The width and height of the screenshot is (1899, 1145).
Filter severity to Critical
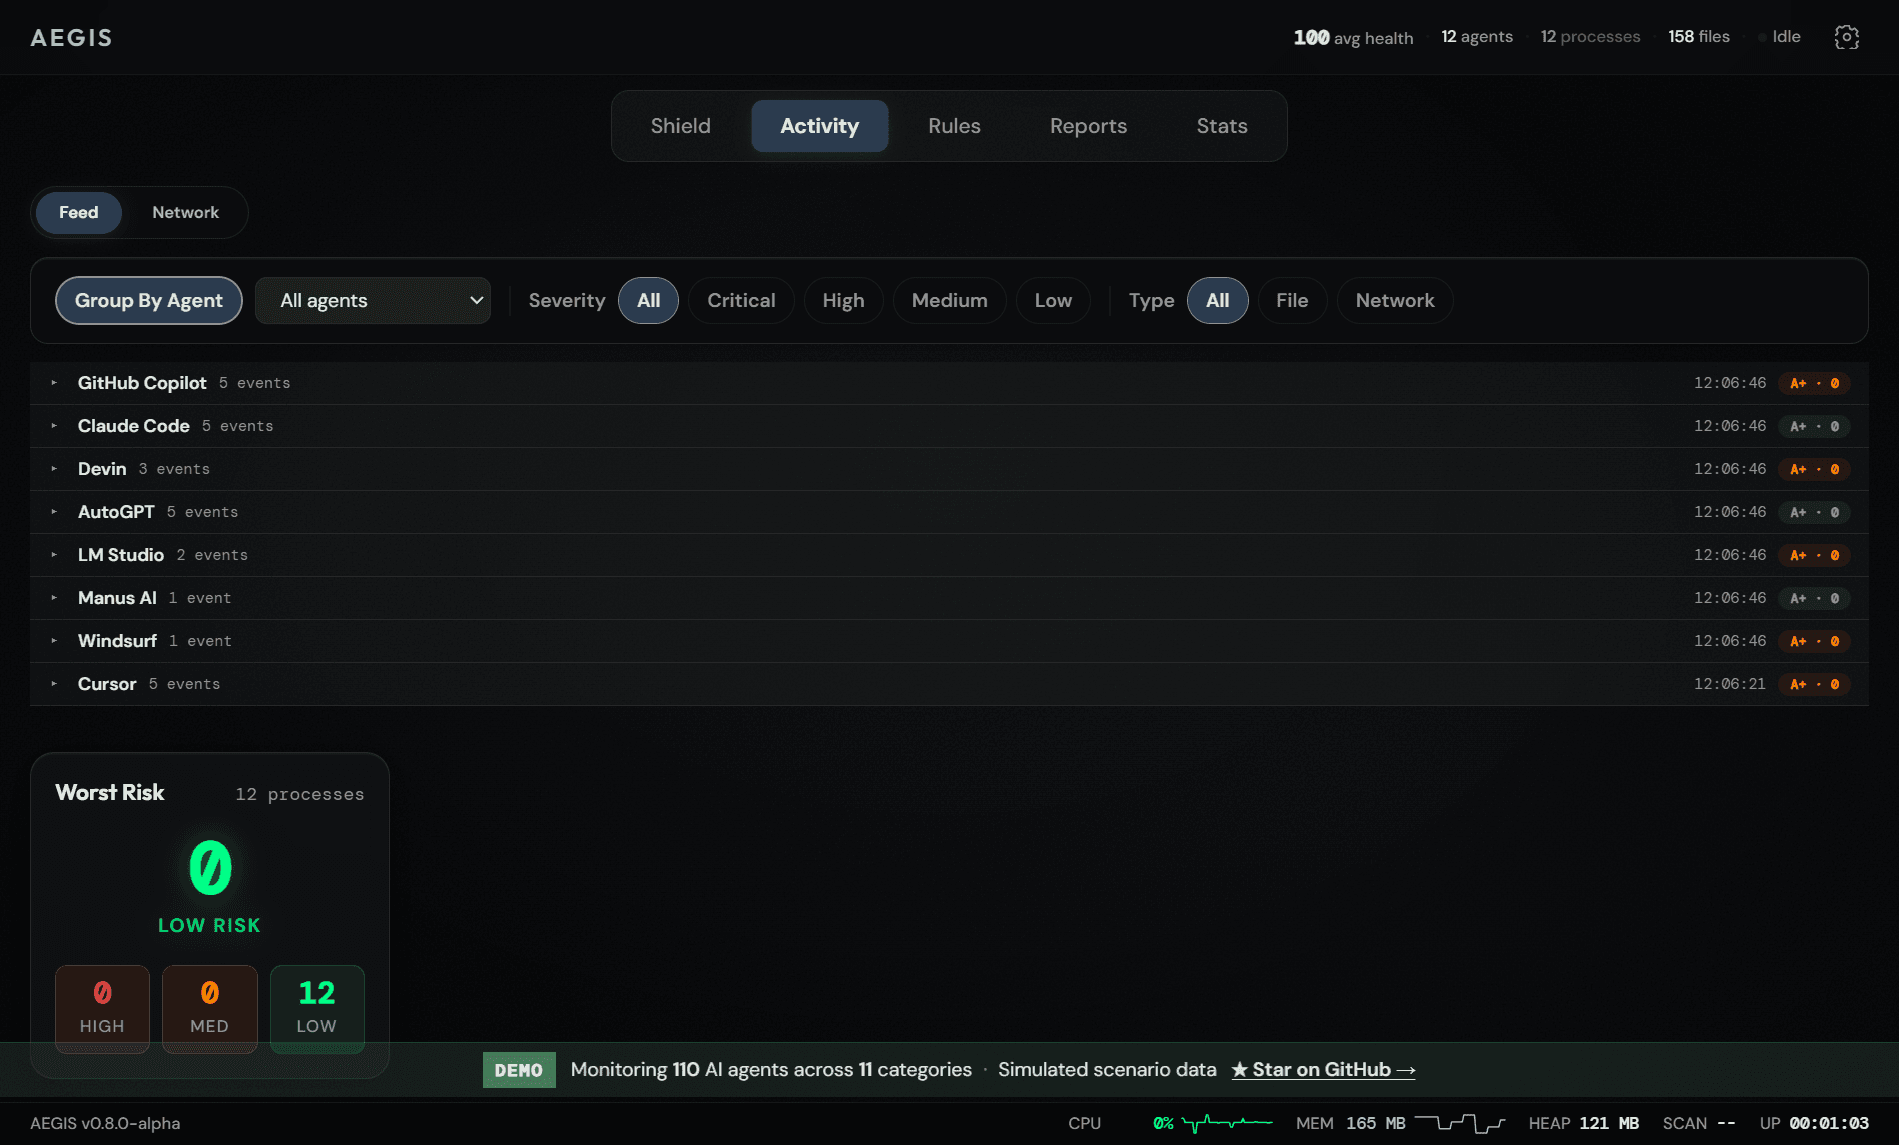(741, 300)
